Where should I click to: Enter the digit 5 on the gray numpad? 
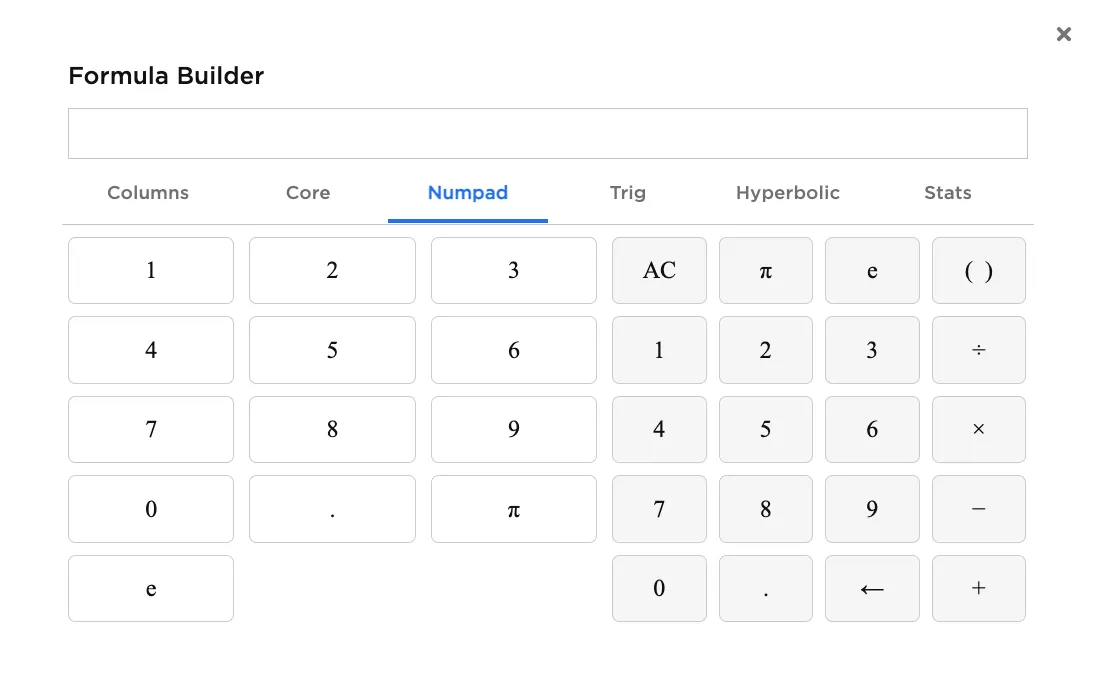click(x=766, y=429)
